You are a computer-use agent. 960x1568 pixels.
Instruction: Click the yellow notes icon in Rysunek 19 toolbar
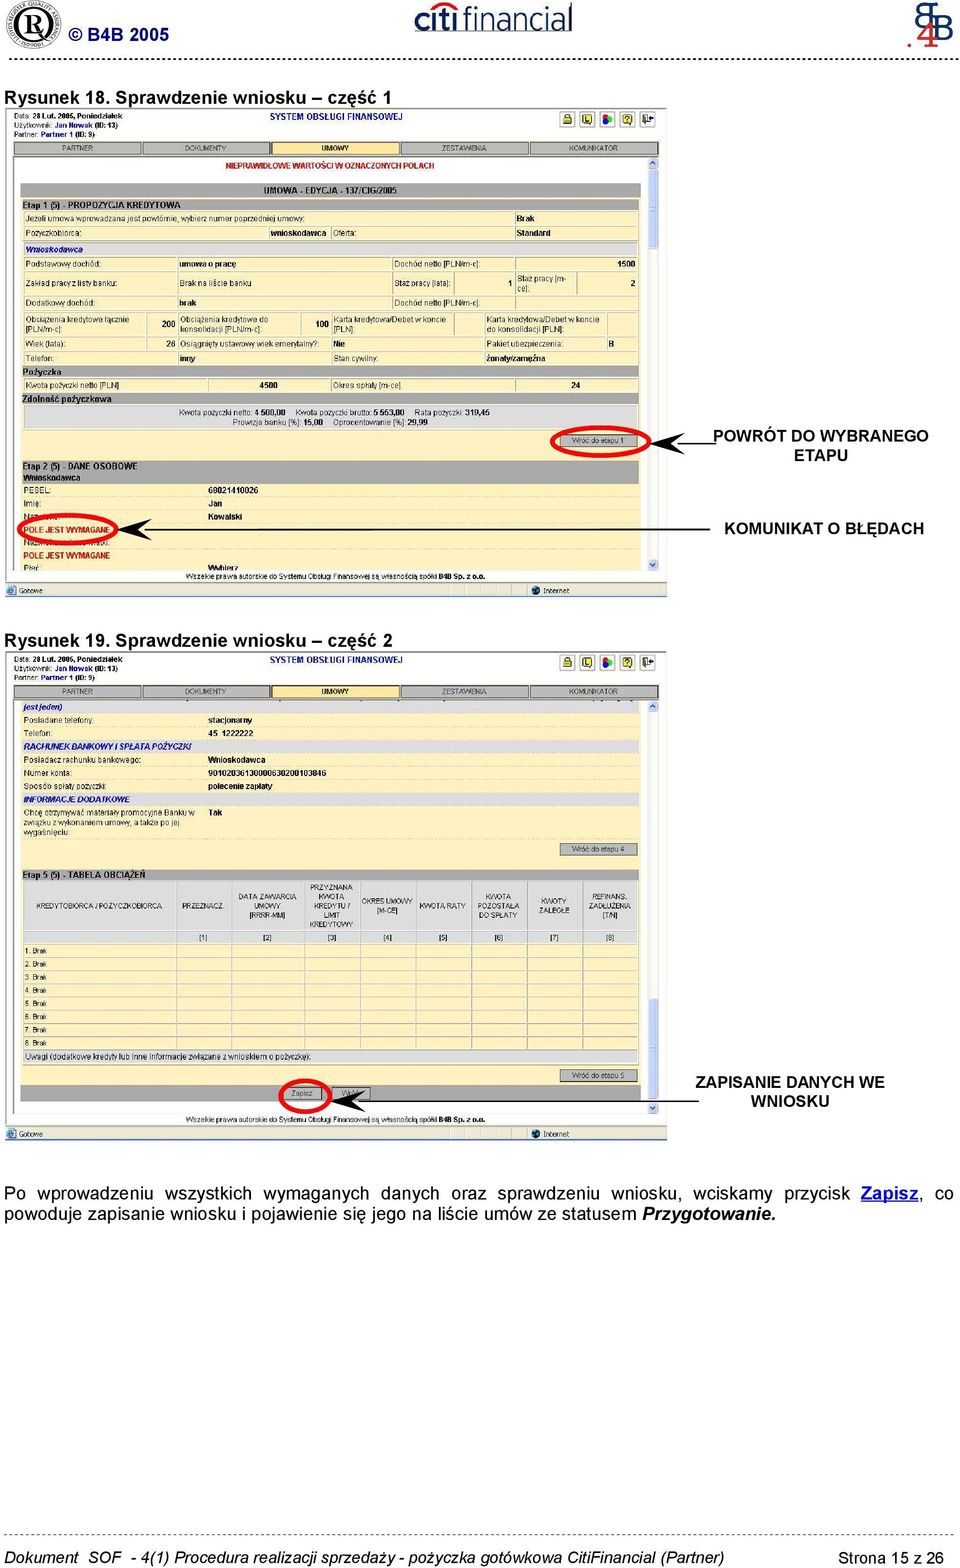(587, 662)
